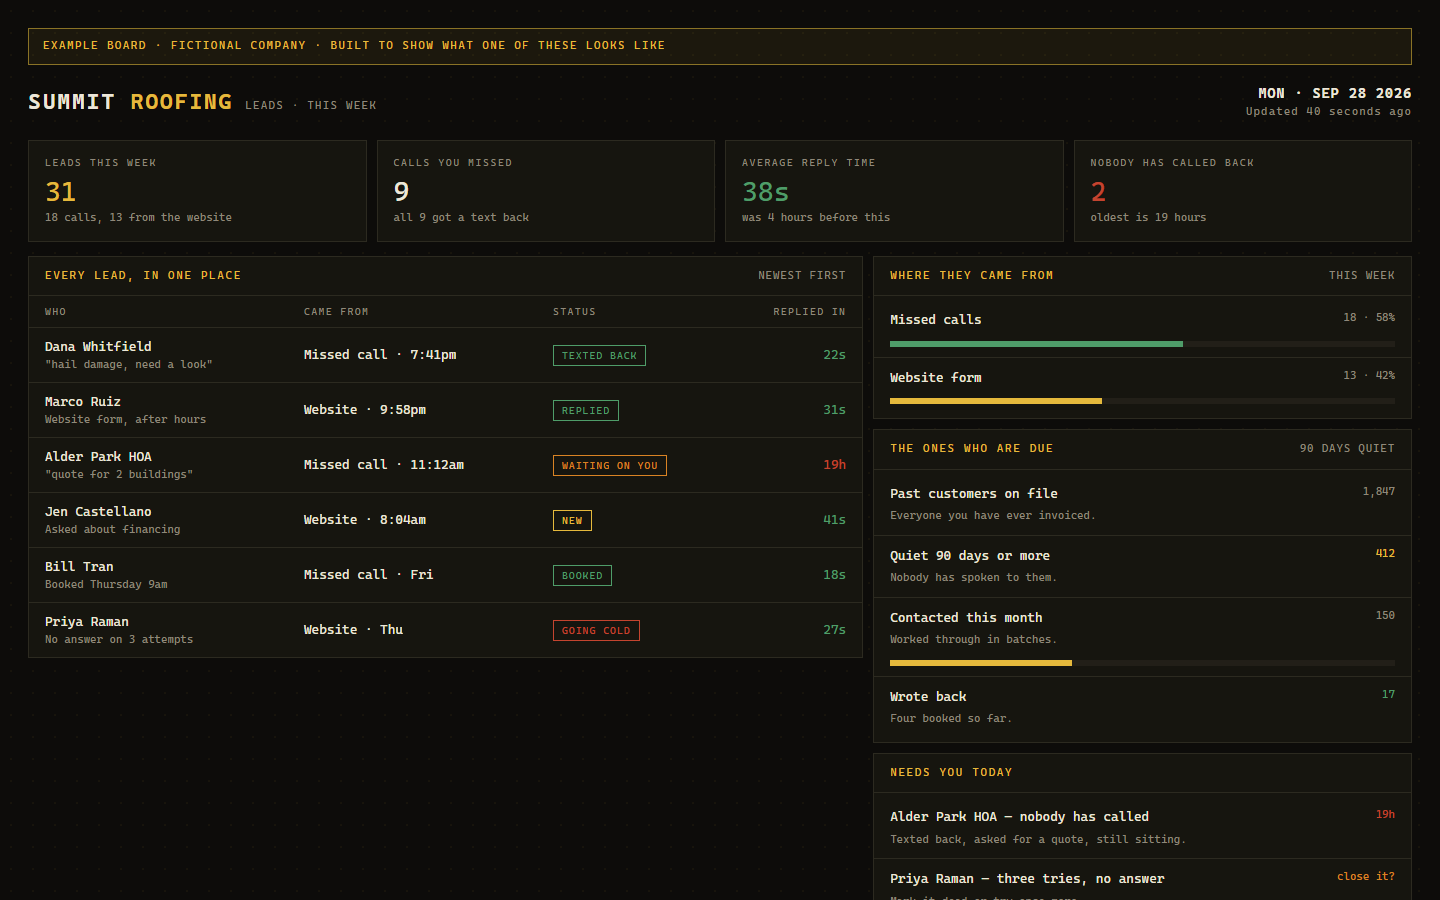Screen dimensions: 1440x900
Task: Click the 'close it?' link for Priya Raman
Action: click(1366, 876)
